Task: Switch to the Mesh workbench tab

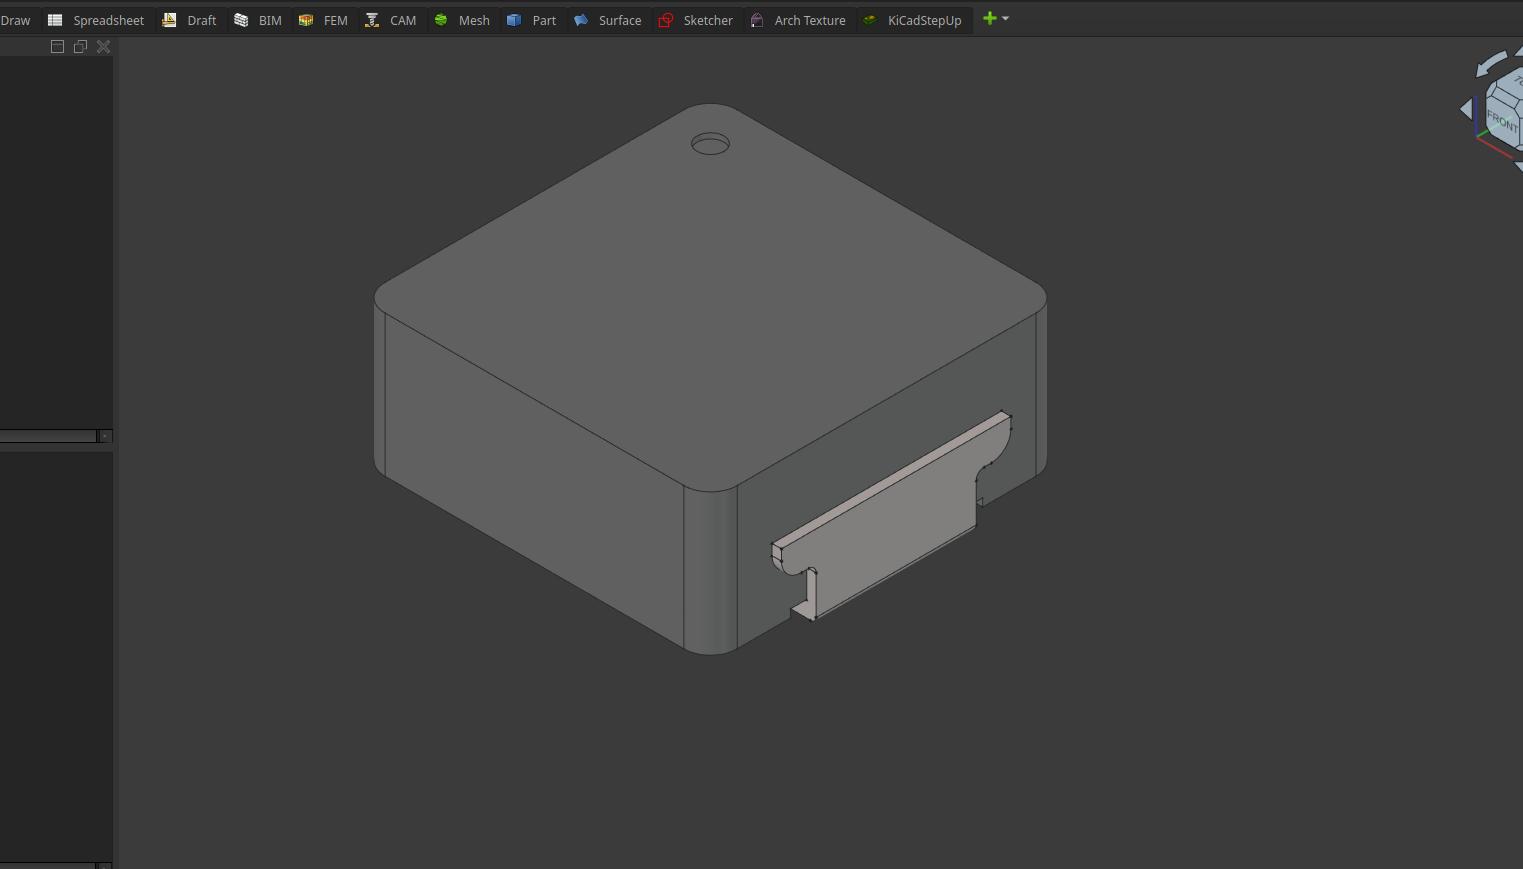Action: (x=462, y=20)
